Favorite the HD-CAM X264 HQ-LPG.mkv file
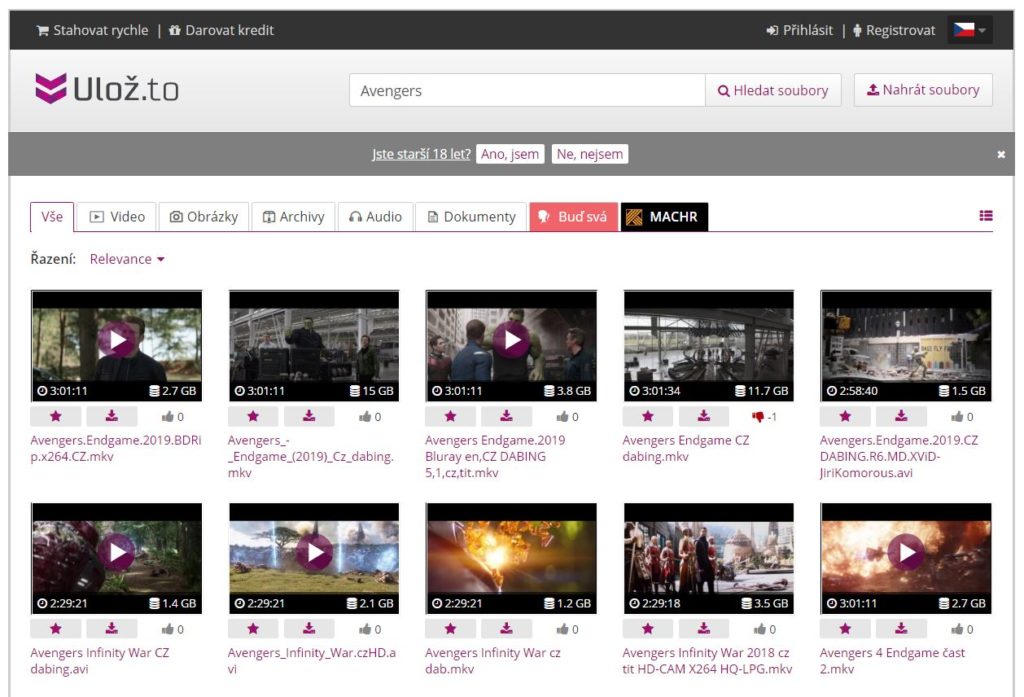This screenshot has width=1024, height=697. coord(648,628)
